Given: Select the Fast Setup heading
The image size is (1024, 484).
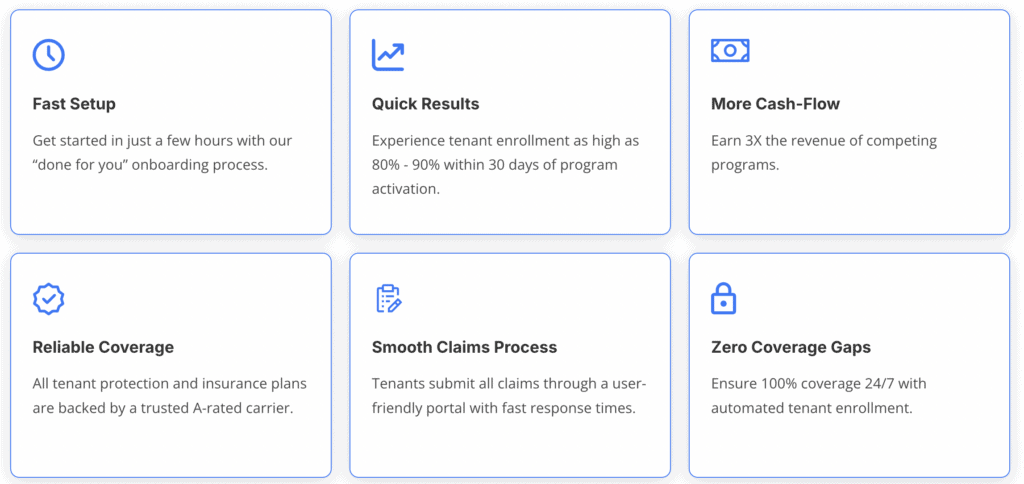Looking at the screenshot, I should (x=74, y=104).
